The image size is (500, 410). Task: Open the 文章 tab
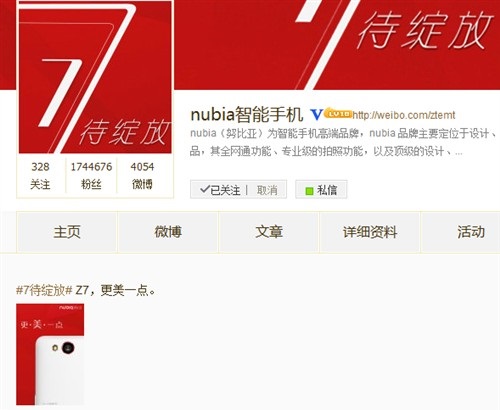(x=269, y=232)
